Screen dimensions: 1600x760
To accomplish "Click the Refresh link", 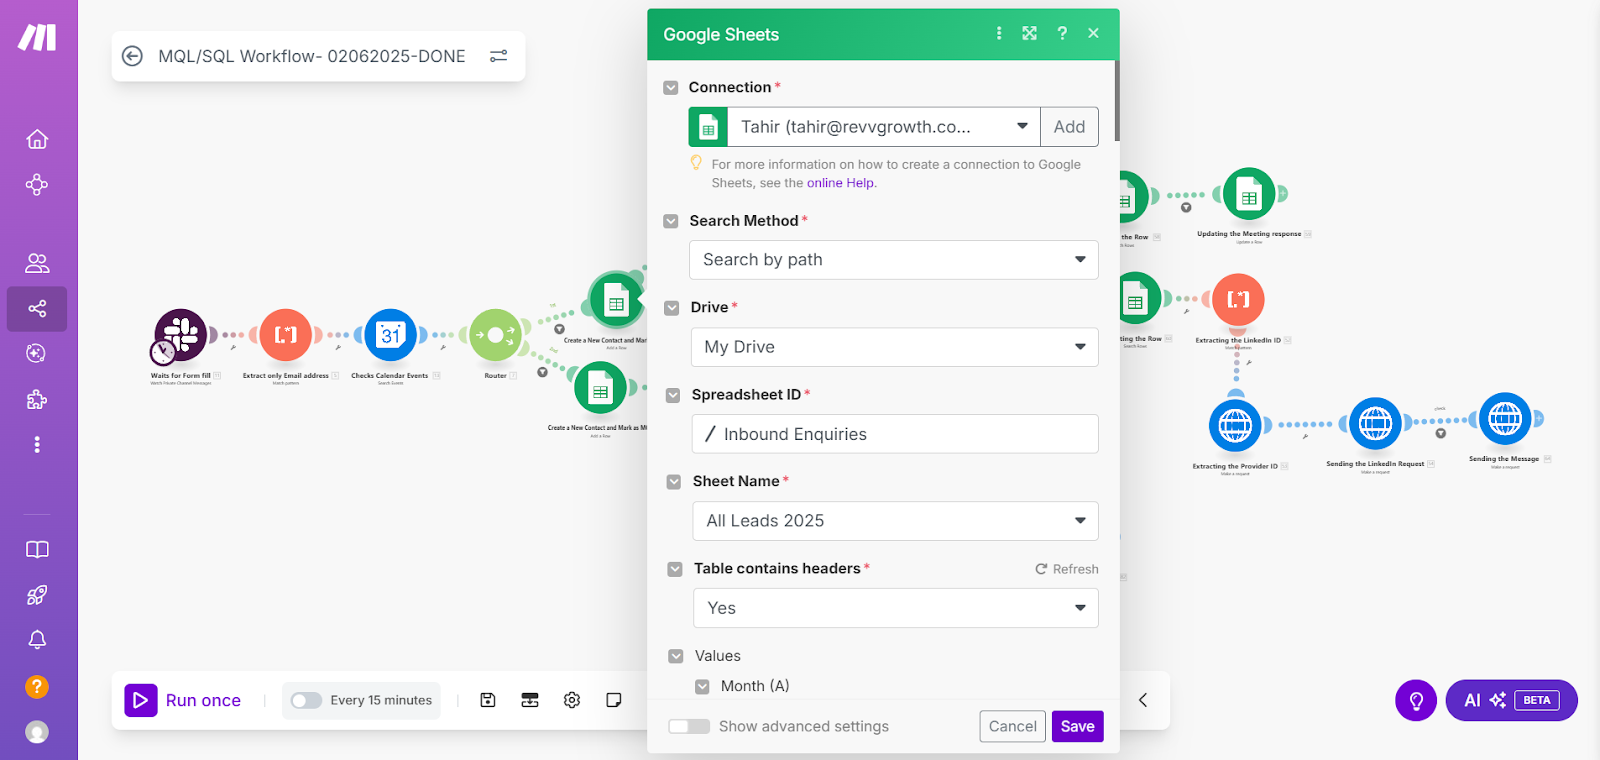I will click(1067, 569).
